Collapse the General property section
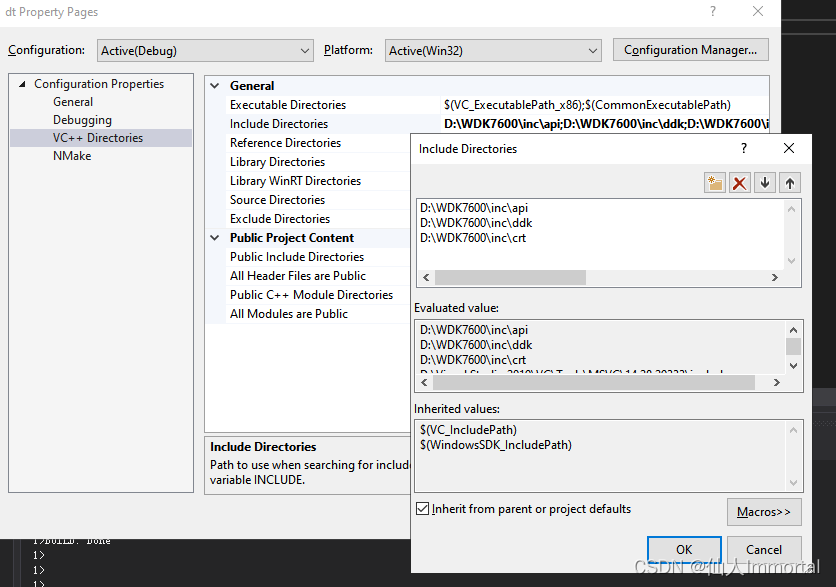836x587 pixels. 215,86
